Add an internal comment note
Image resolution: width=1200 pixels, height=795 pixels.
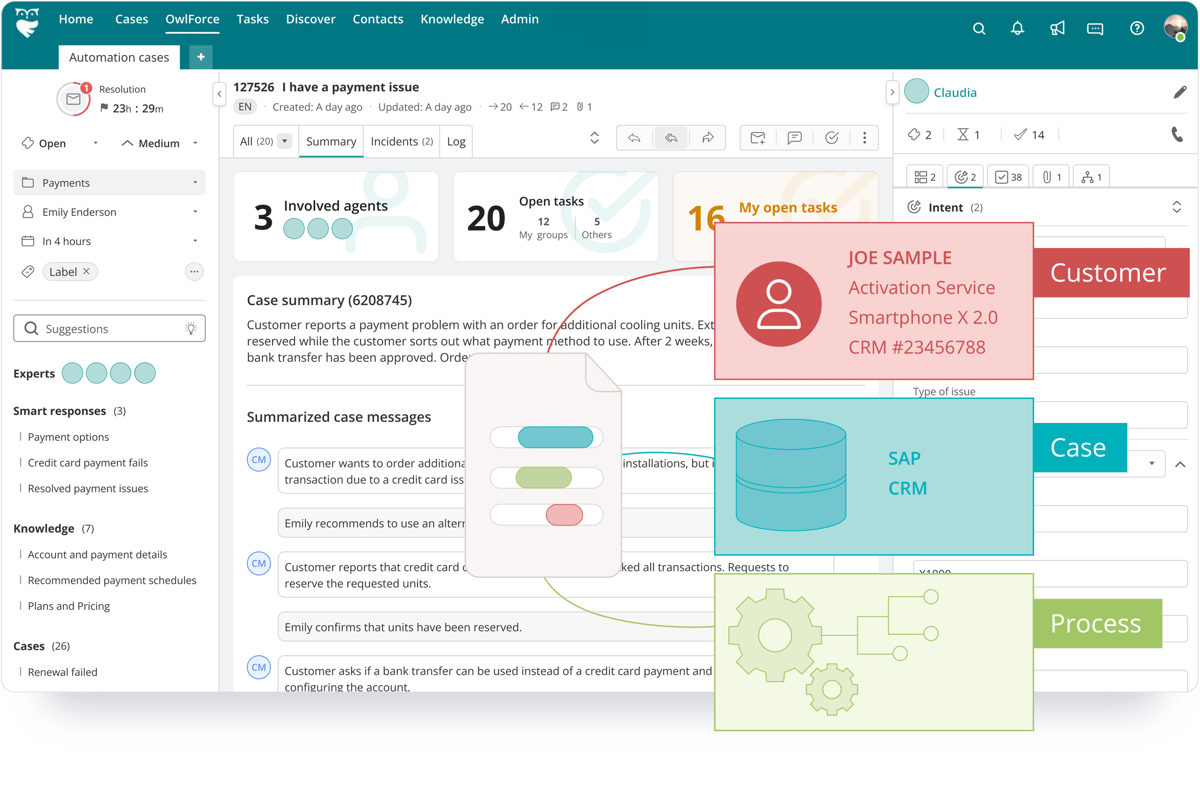click(795, 138)
